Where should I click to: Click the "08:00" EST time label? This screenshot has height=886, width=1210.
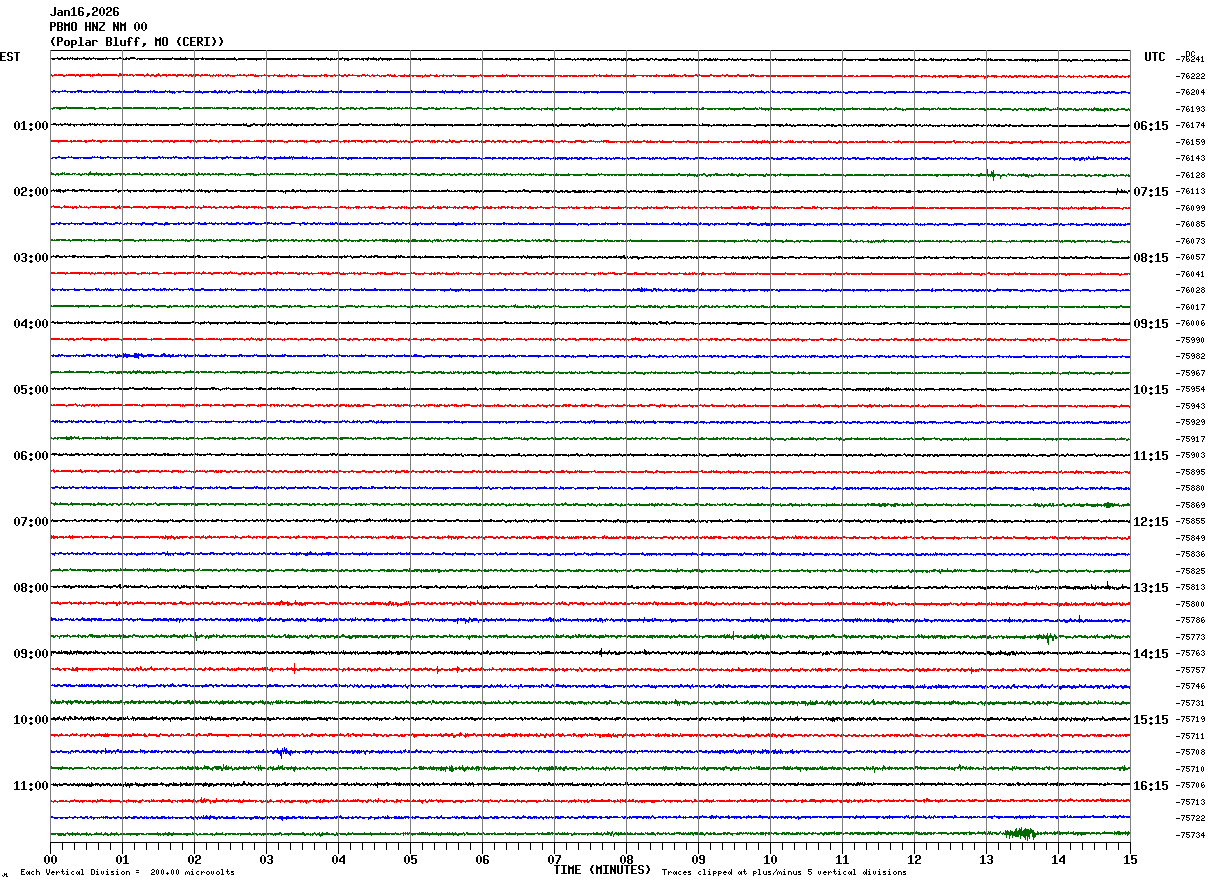[x=31, y=588]
